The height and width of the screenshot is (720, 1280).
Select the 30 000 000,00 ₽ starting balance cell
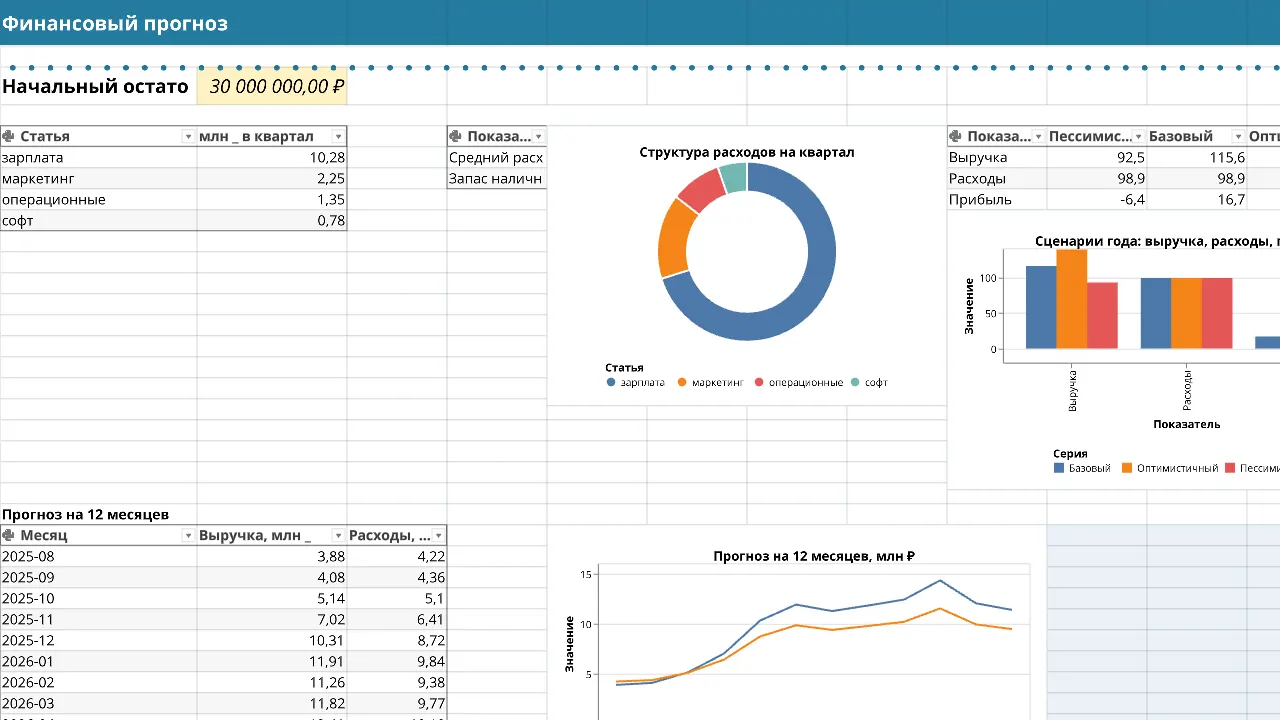(x=272, y=86)
